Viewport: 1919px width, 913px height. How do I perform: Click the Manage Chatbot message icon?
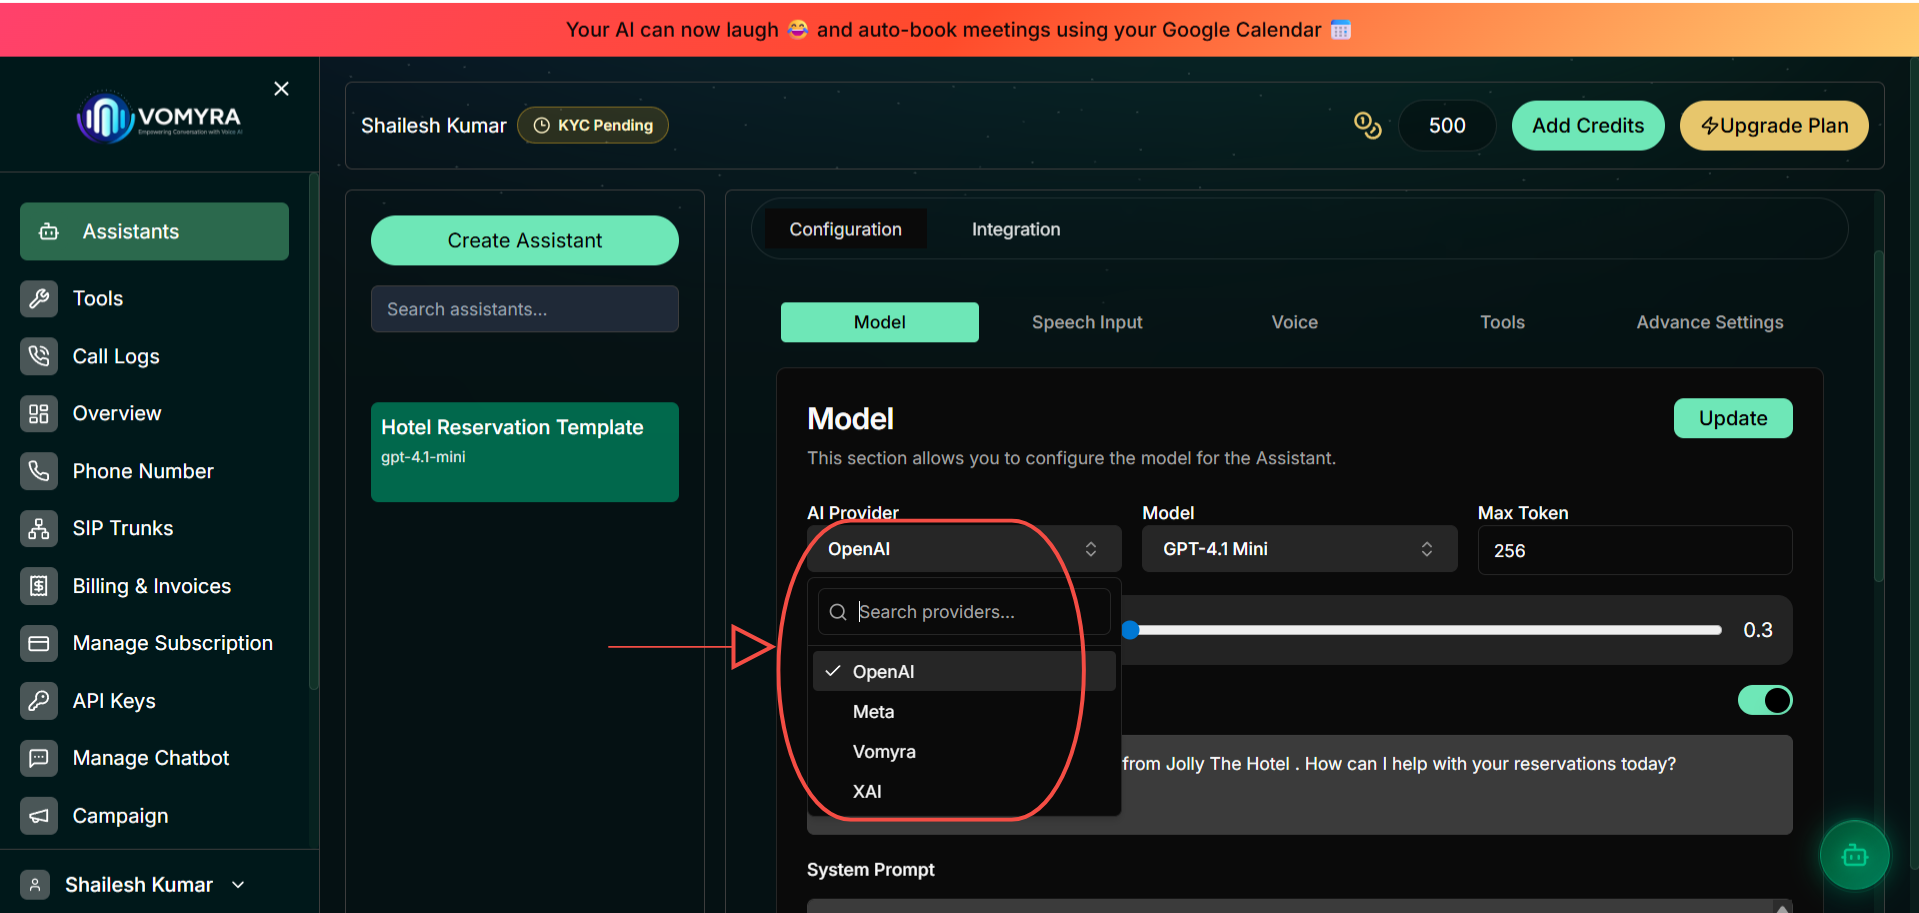coord(39,758)
